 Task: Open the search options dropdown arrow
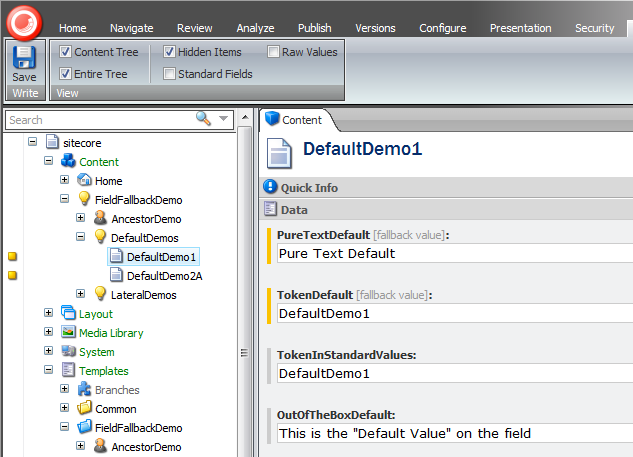tap(223, 119)
